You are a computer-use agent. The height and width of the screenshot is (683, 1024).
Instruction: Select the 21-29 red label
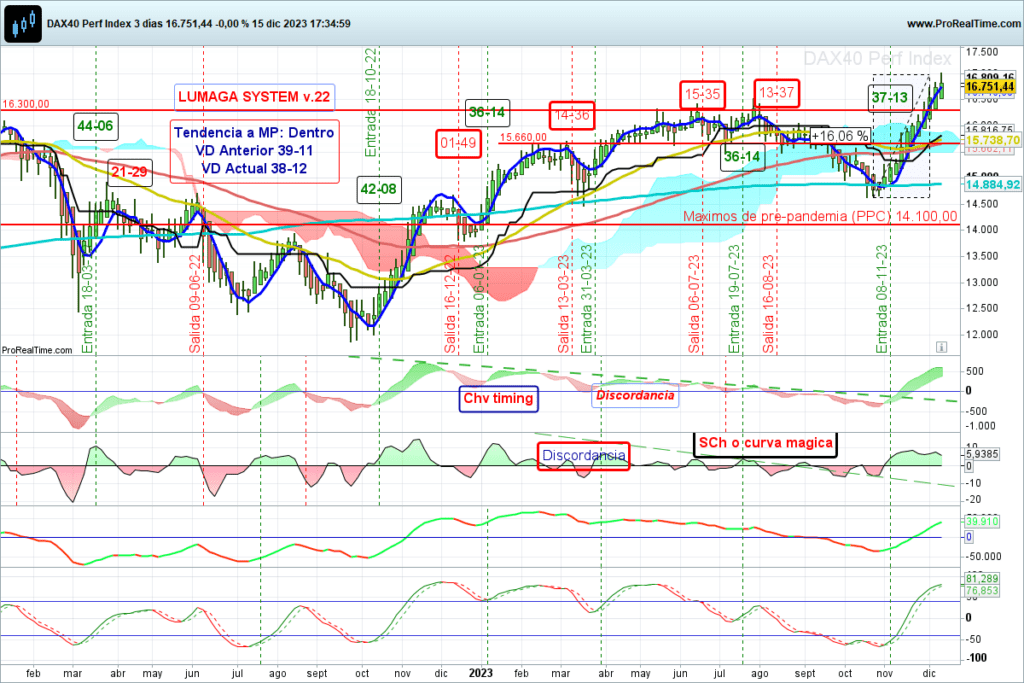point(129,172)
